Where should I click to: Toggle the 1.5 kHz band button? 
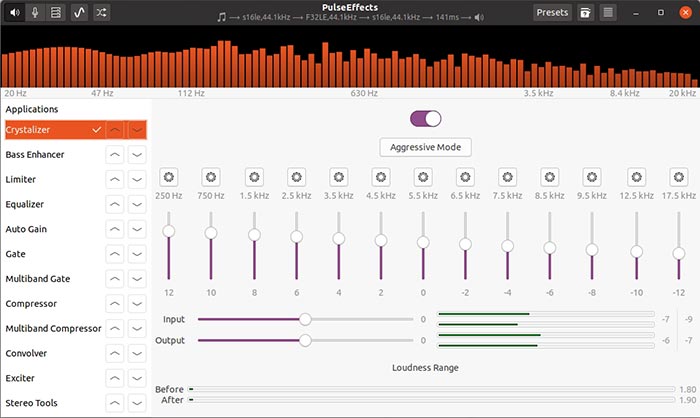pos(254,177)
